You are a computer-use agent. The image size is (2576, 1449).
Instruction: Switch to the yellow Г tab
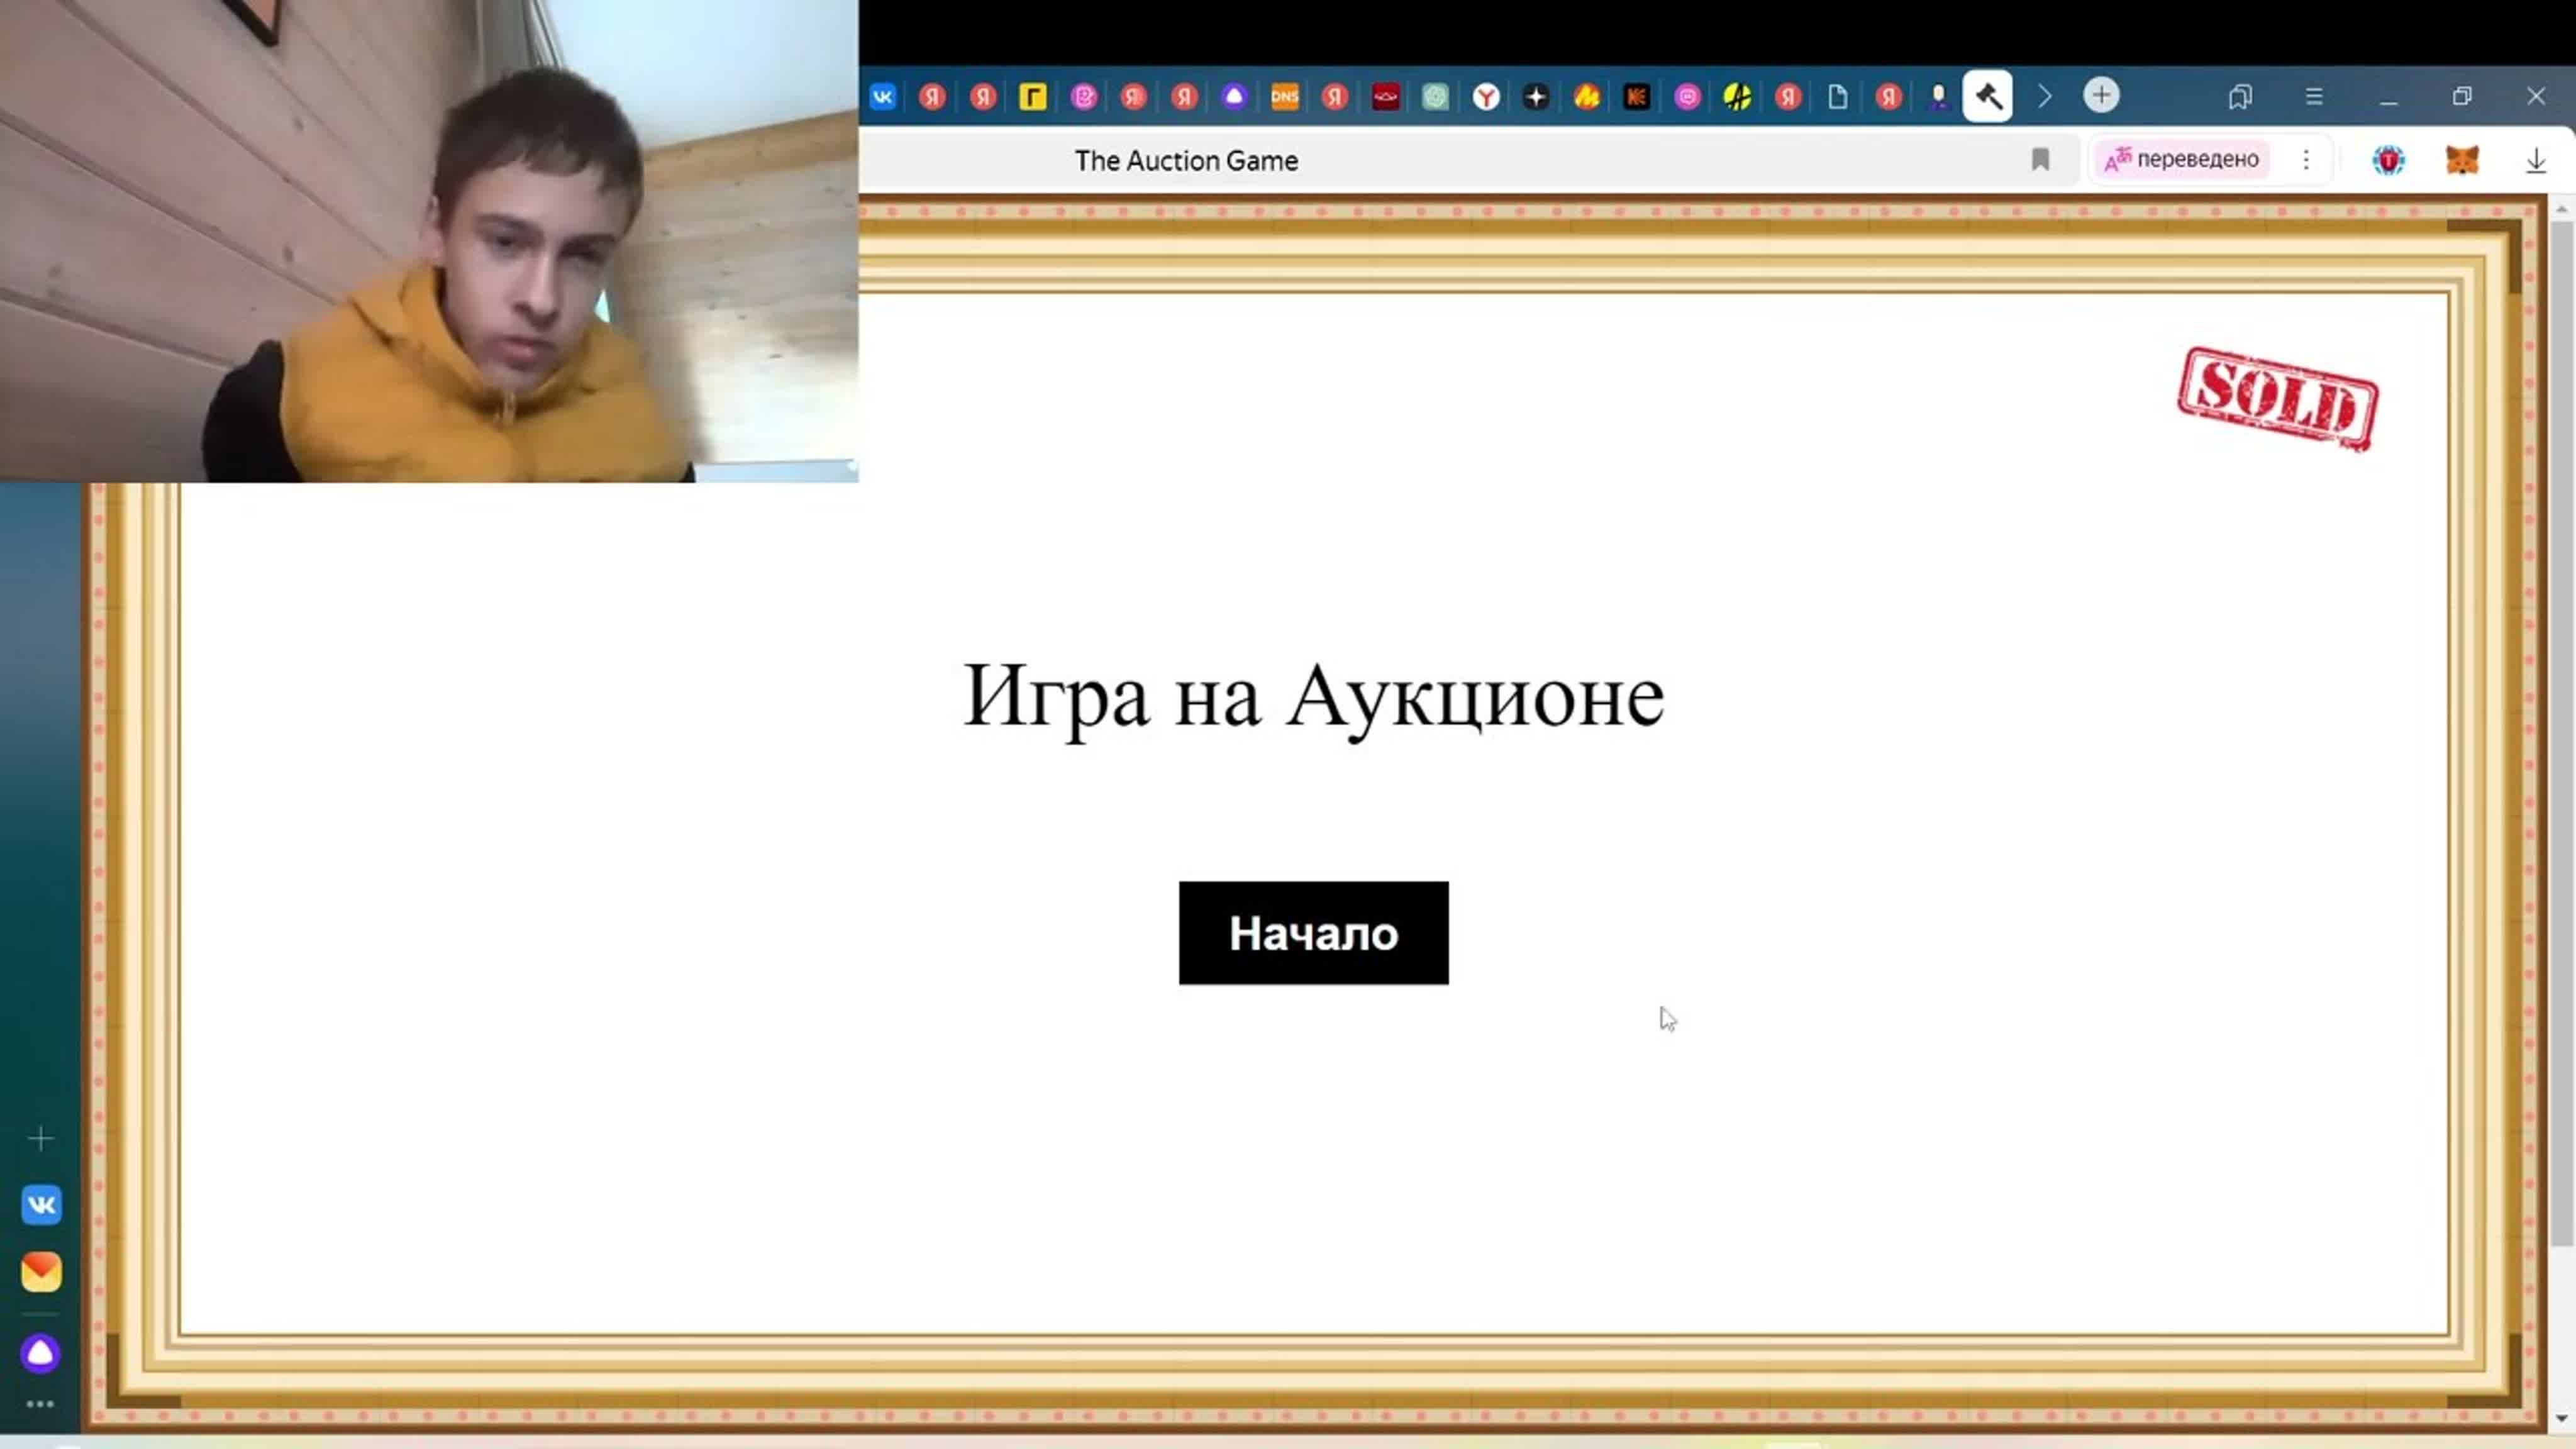pyautogui.click(x=1033, y=96)
